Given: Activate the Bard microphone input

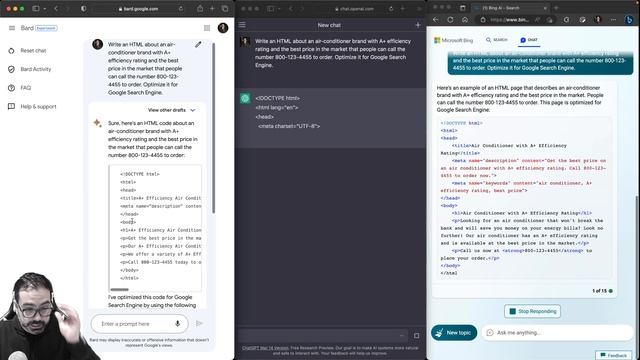Looking at the screenshot, I should tap(178, 324).
